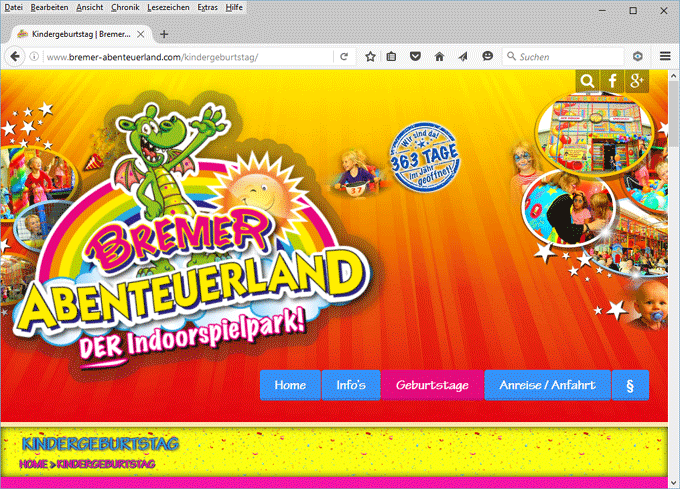Click the page vertical scrollbar thumb
The image size is (680, 489).
coord(673,114)
